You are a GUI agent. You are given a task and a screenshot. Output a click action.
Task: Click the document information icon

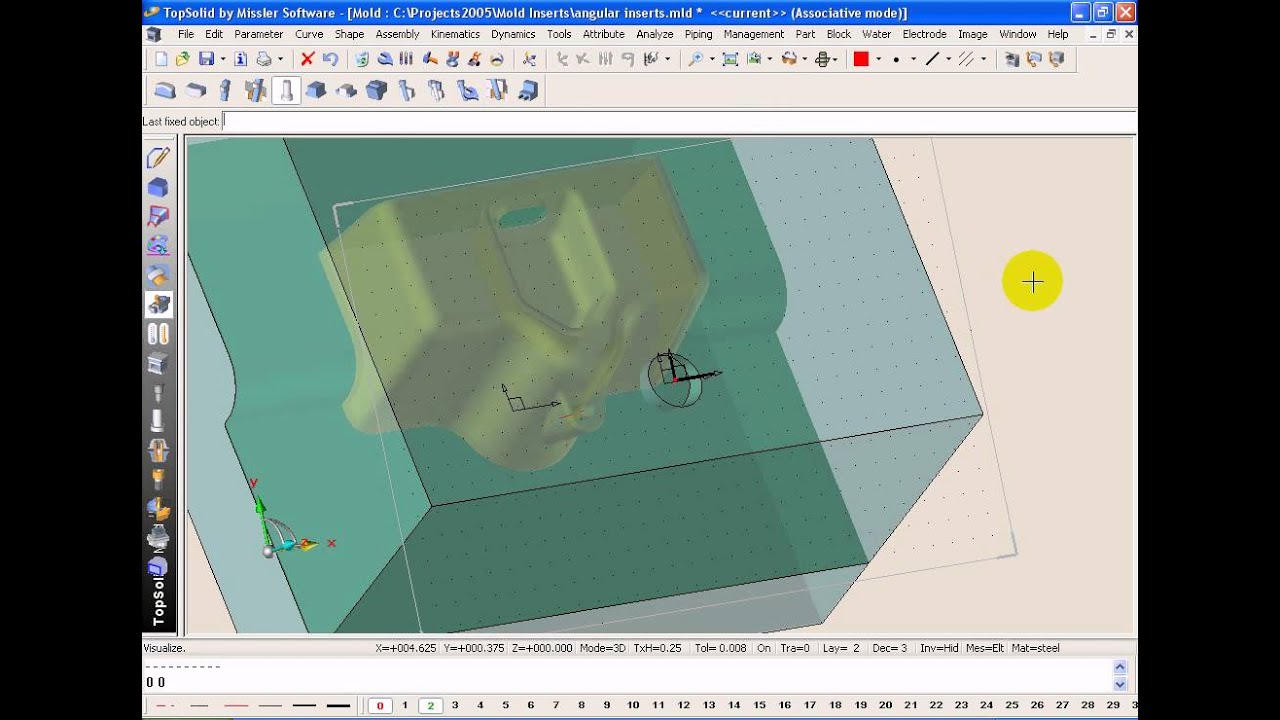[240, 59]
